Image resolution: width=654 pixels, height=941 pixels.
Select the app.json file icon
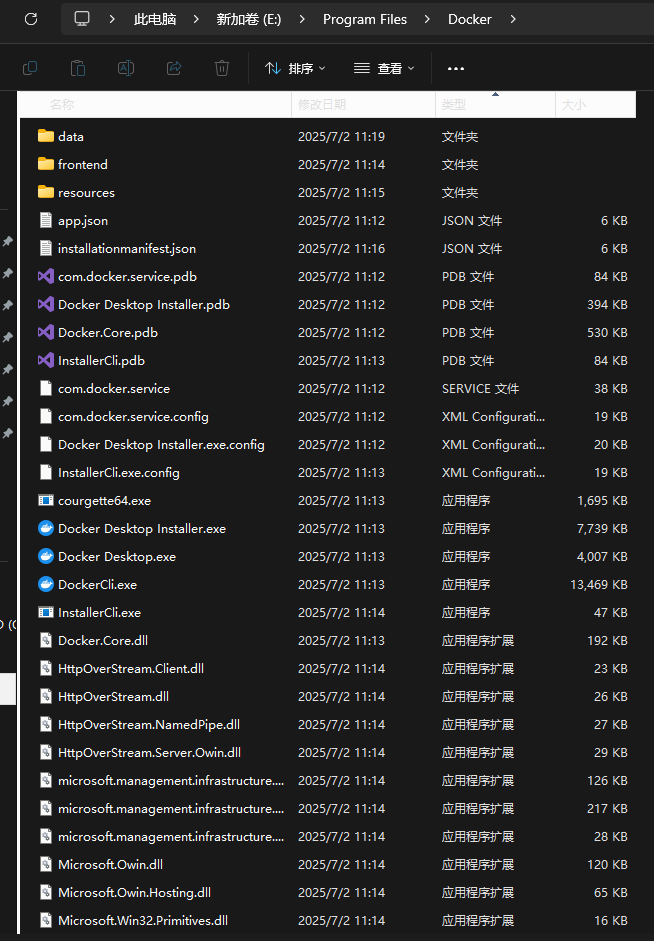click(46, 220)
